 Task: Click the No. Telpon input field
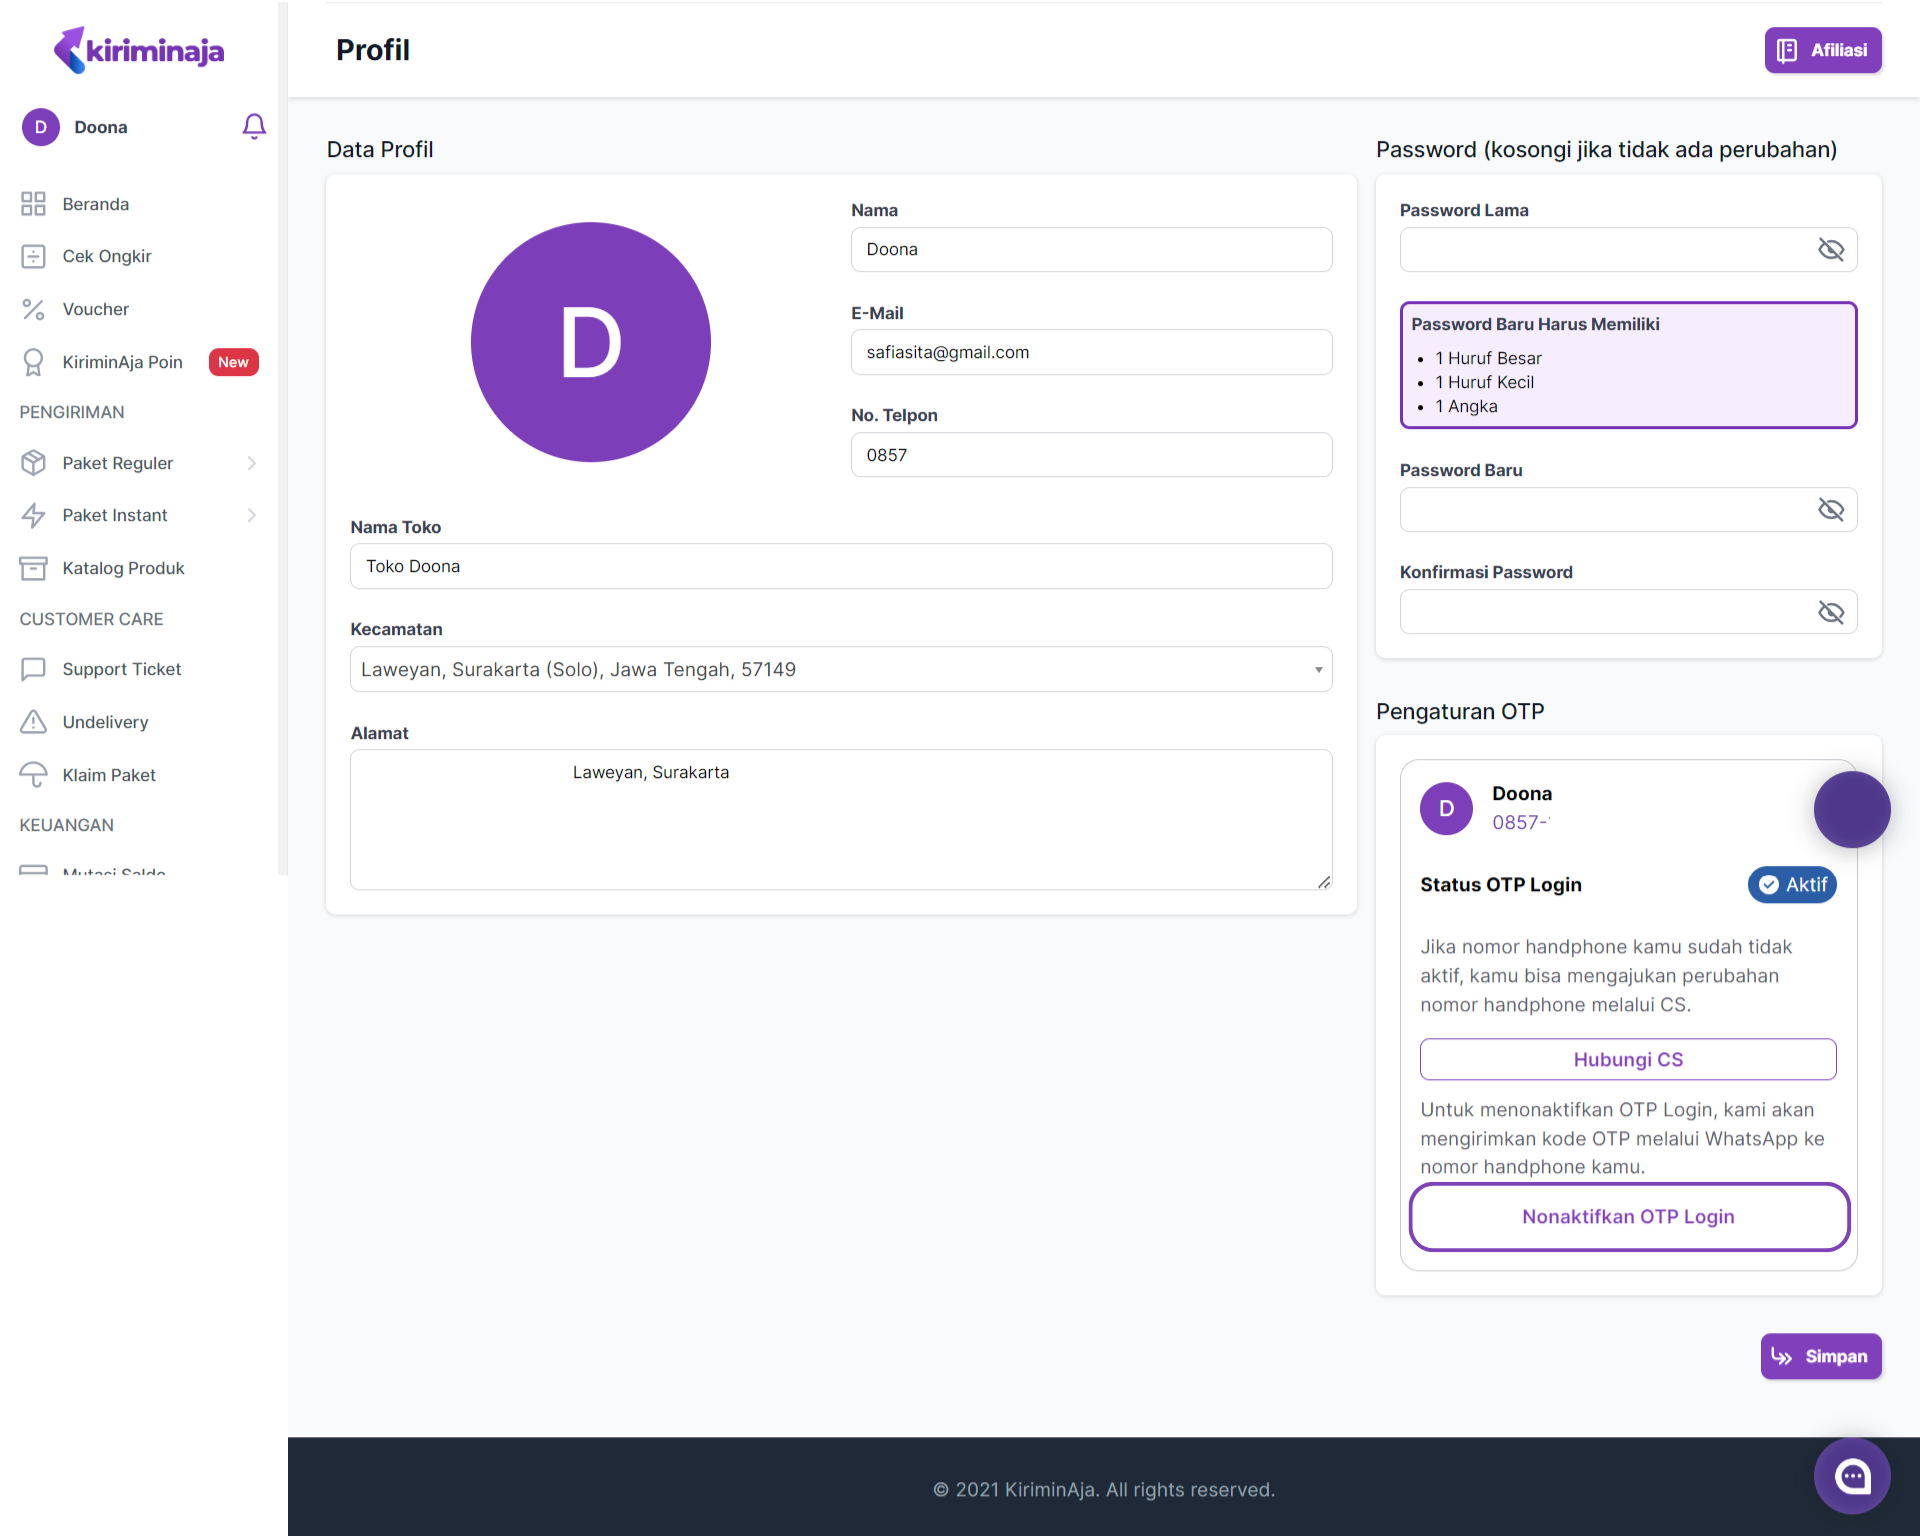1091,455
